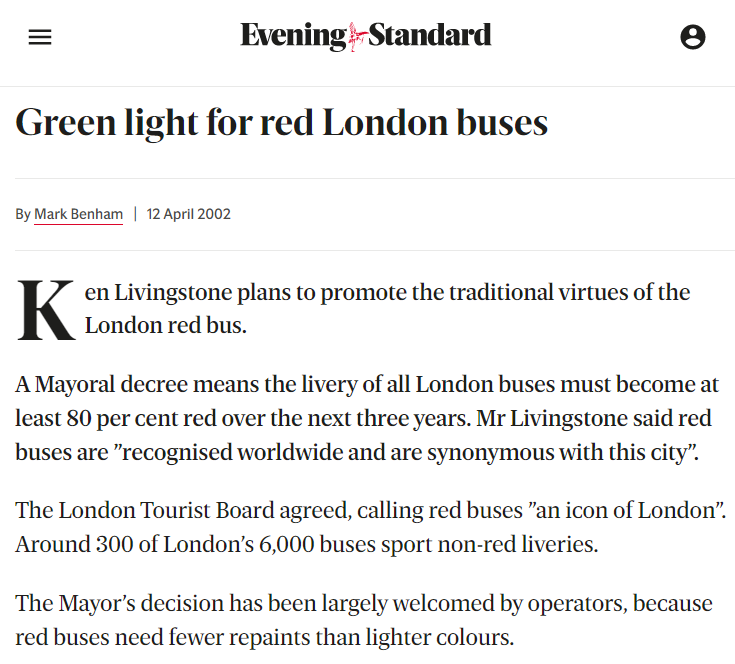Click the text "80 per cent red"
Viewport: 735px width, 664px height.
coord(142,418)
